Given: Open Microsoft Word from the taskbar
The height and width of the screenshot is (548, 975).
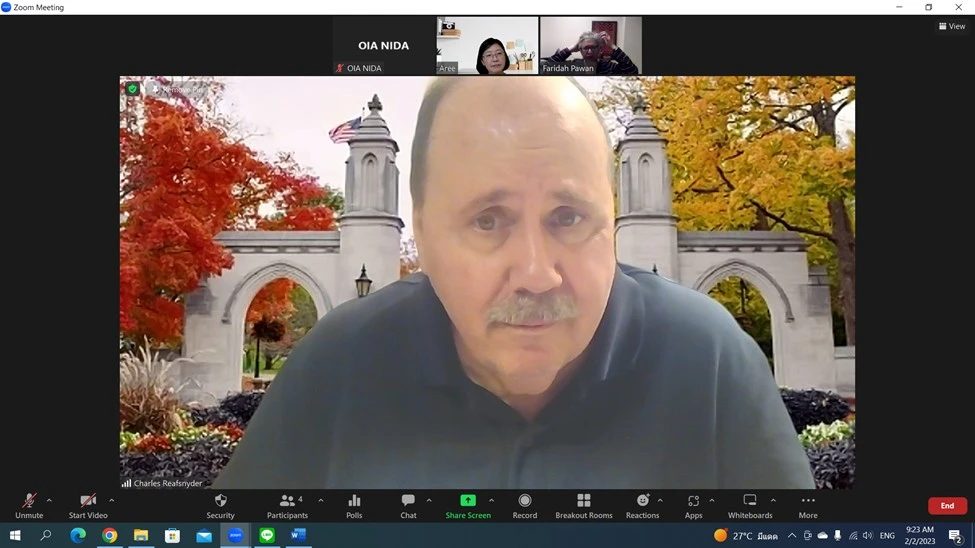Looking at the screenshot, I should [298, 536].
